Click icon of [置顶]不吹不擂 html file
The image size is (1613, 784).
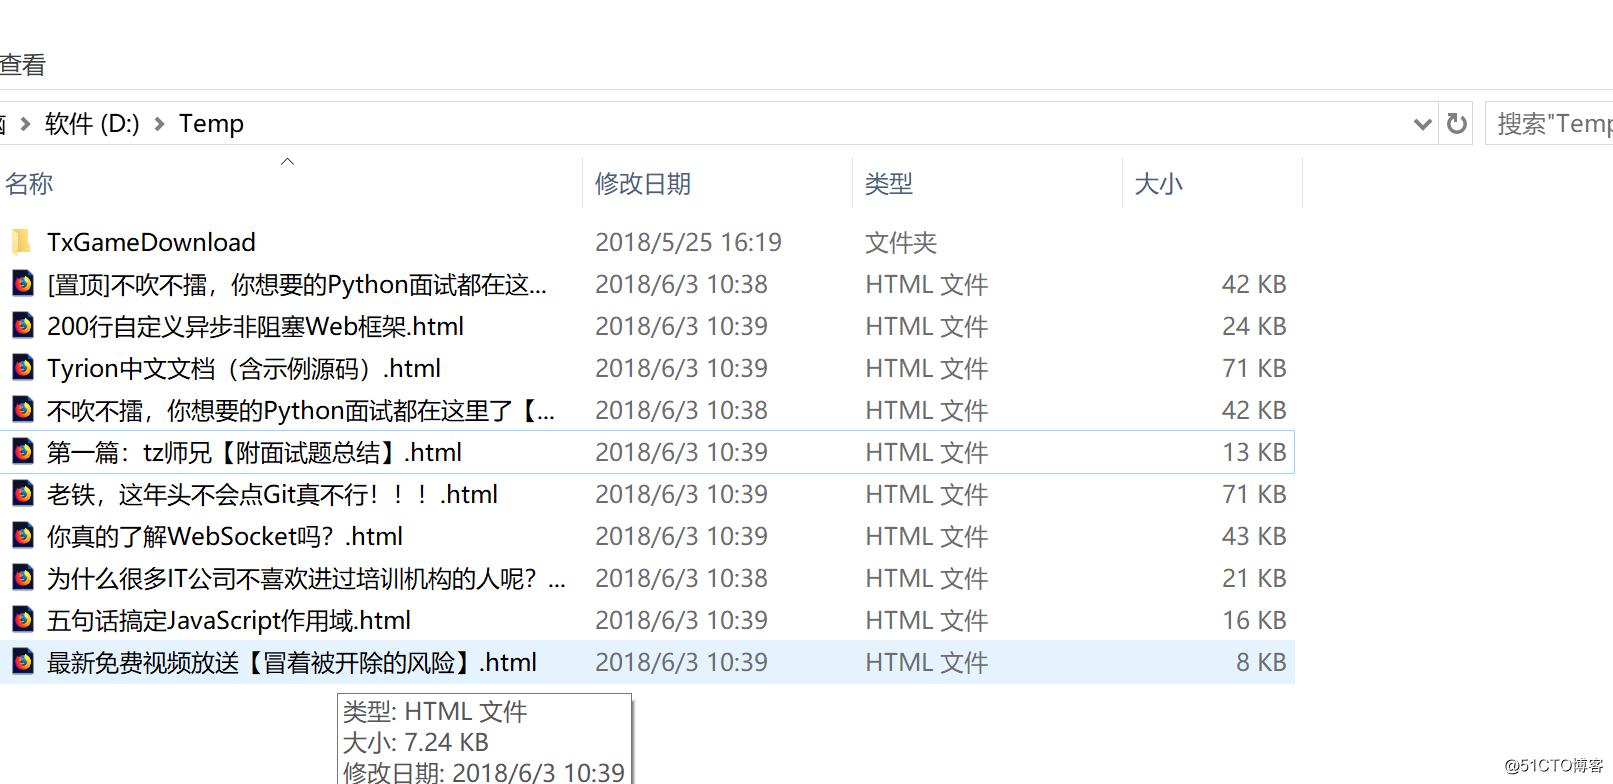click(22, 284)
